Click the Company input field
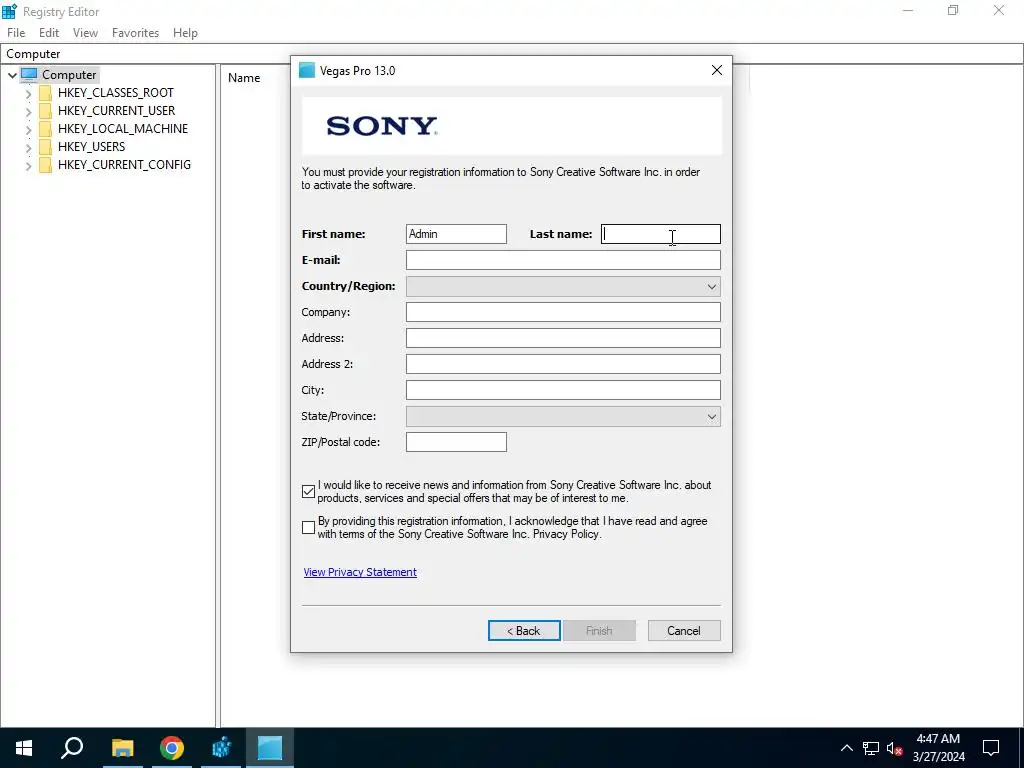Viewport: 1024px width, 768px height. [563, 312]
